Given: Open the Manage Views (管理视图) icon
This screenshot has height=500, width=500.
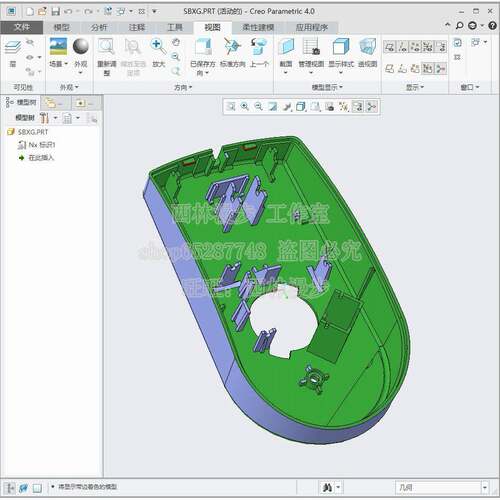Looking at the screenshot, I should tap(311, 47).
